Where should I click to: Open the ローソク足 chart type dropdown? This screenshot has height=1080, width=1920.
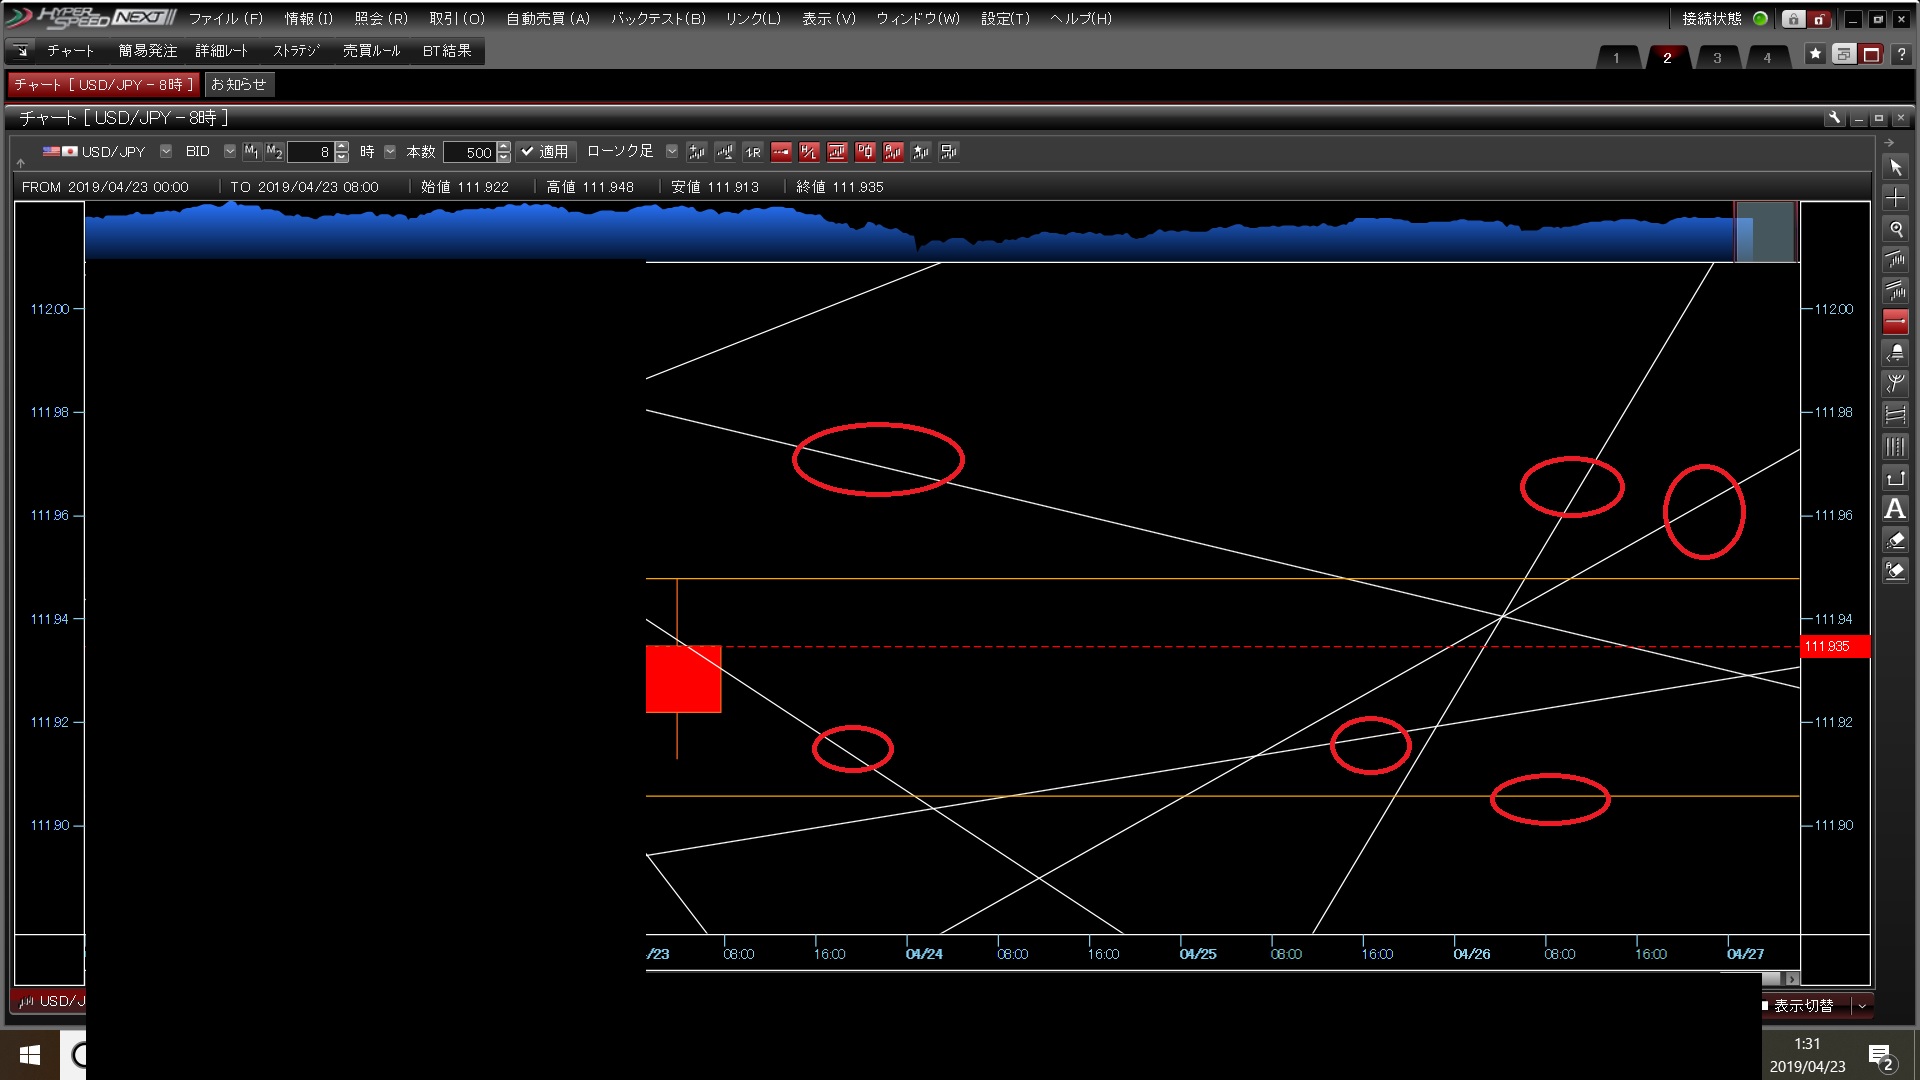[x=672, y=152]
